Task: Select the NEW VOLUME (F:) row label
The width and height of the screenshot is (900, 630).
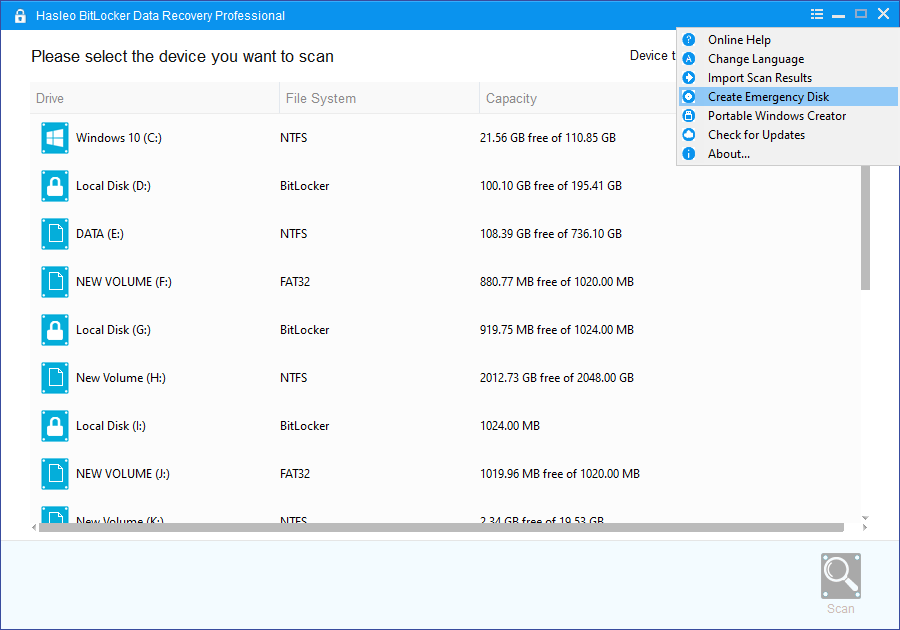Action: click(124, 282)
